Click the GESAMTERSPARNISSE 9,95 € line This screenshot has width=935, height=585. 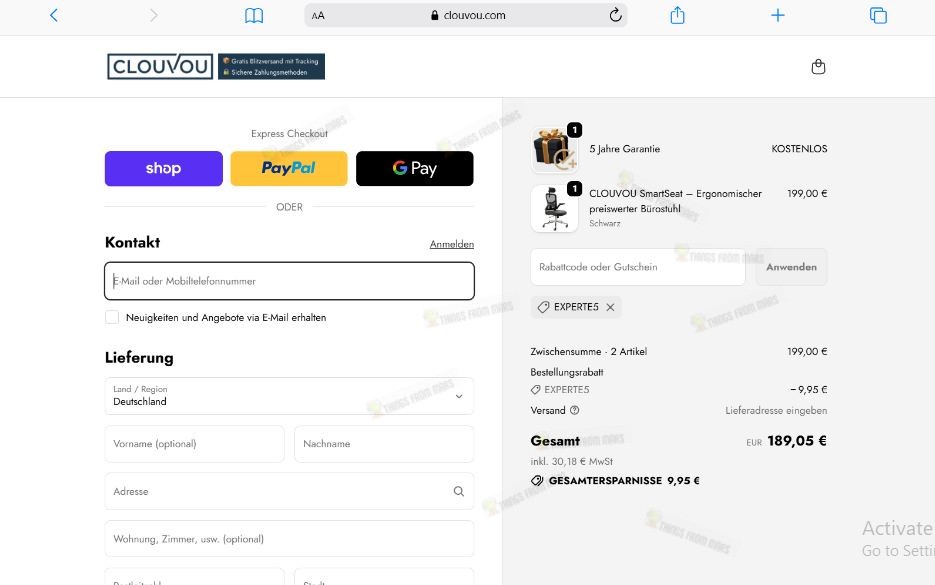615,481
